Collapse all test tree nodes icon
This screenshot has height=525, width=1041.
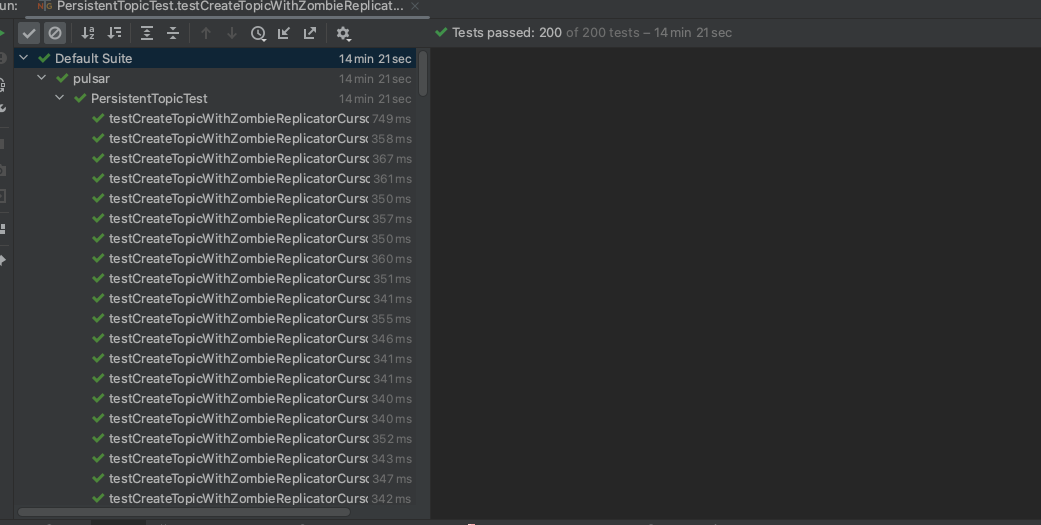click(173, 33)
